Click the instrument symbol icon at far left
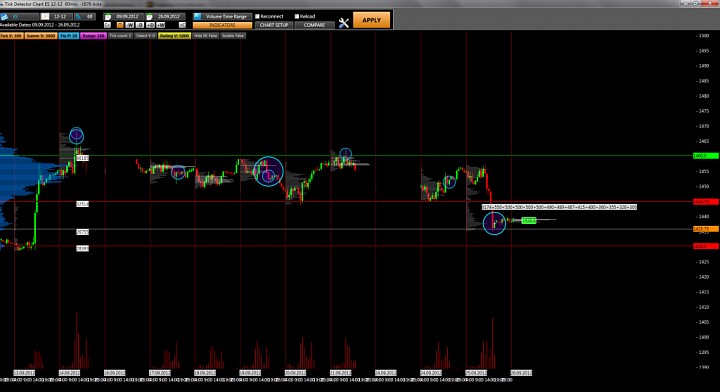The height and width of the screenshot is (392, 720). pos(4,17)
